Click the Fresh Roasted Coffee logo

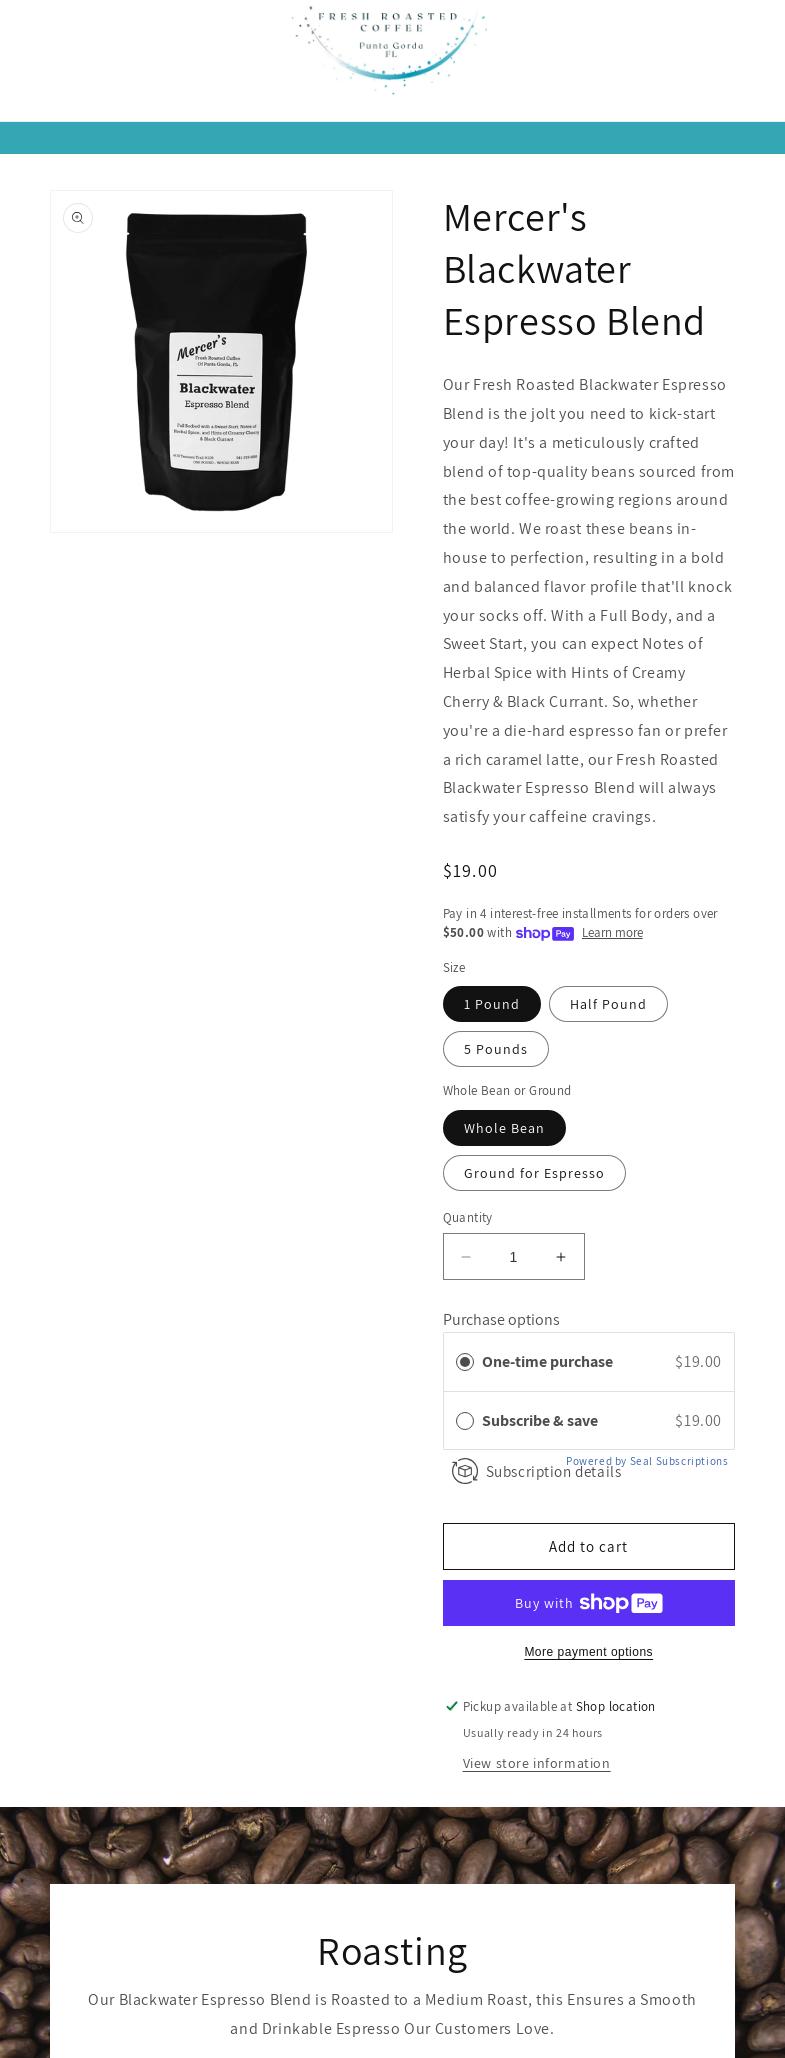390,48
